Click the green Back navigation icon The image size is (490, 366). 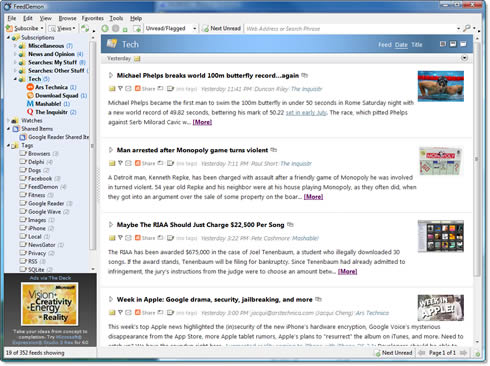pos(105,29)
